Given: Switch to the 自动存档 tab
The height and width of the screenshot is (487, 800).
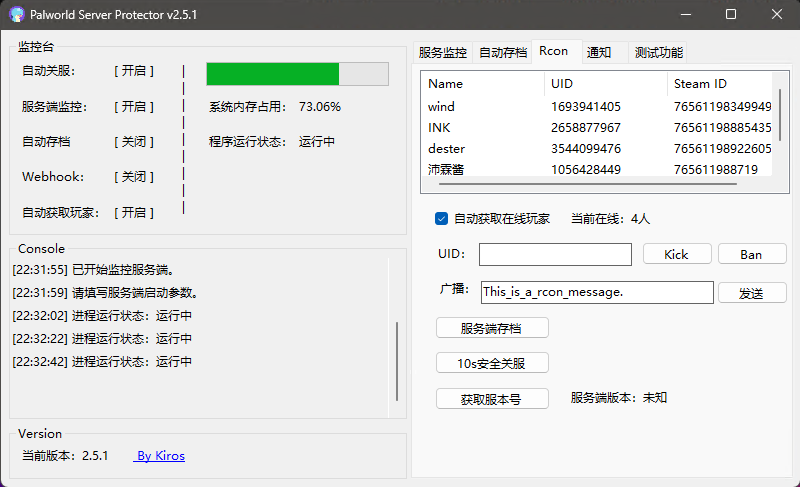Looking at the screenshot, I should click(x=503, y=53).
